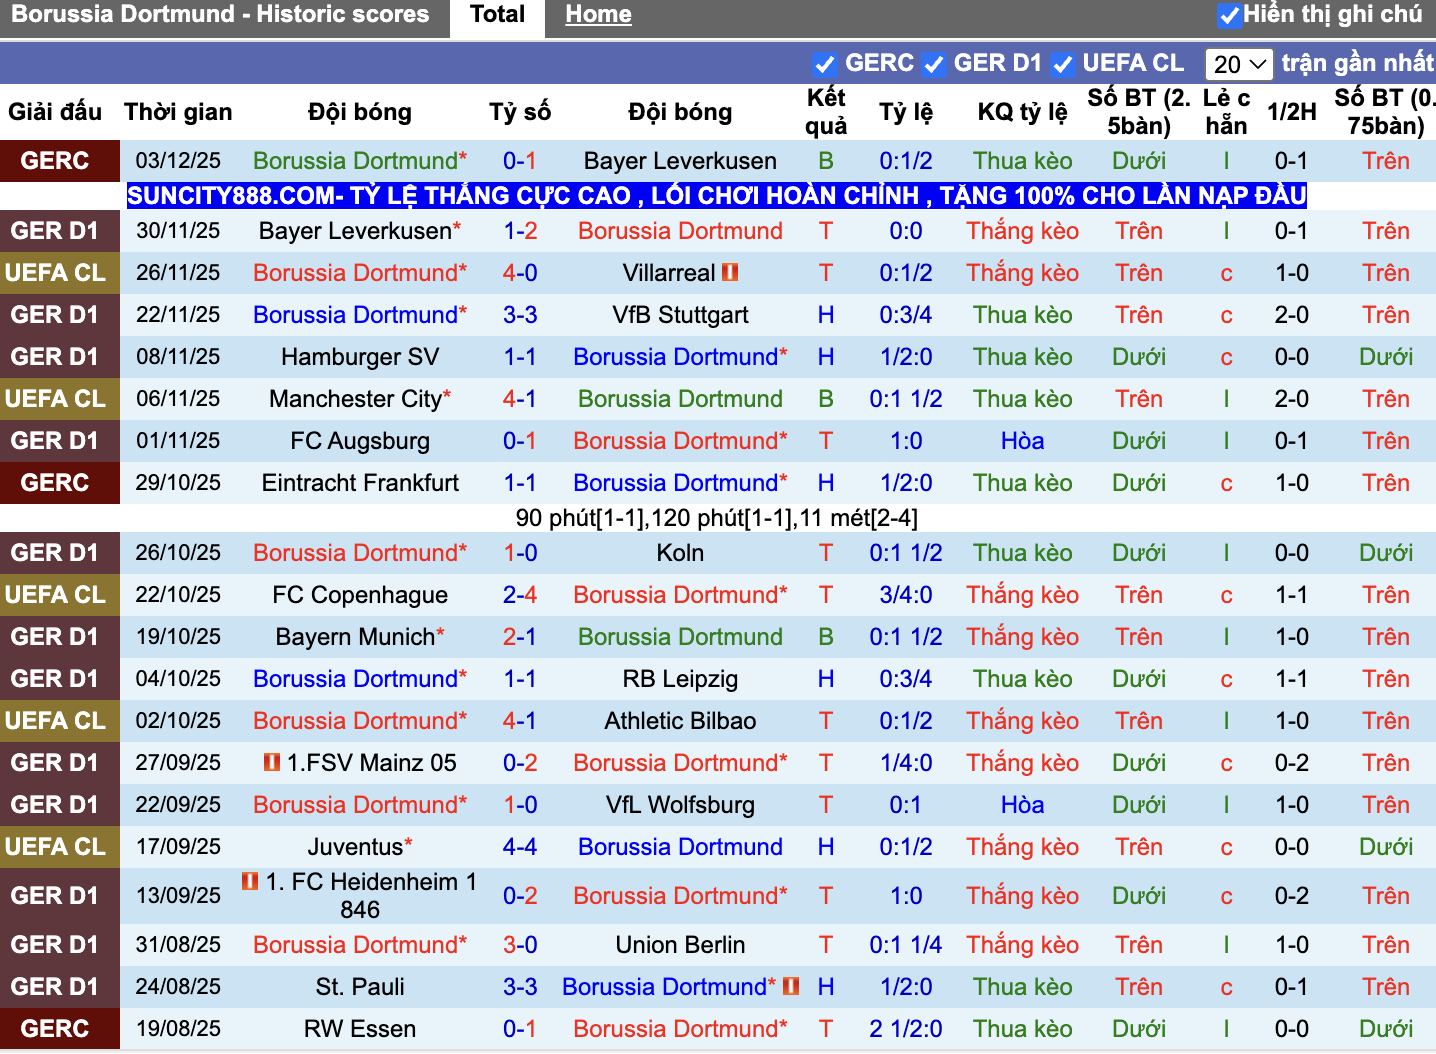Click the 3-0 score against Union Berlin
The height and width of the screenshot is (1054, 1436).
pyautogui.click(x=520, y=945)
